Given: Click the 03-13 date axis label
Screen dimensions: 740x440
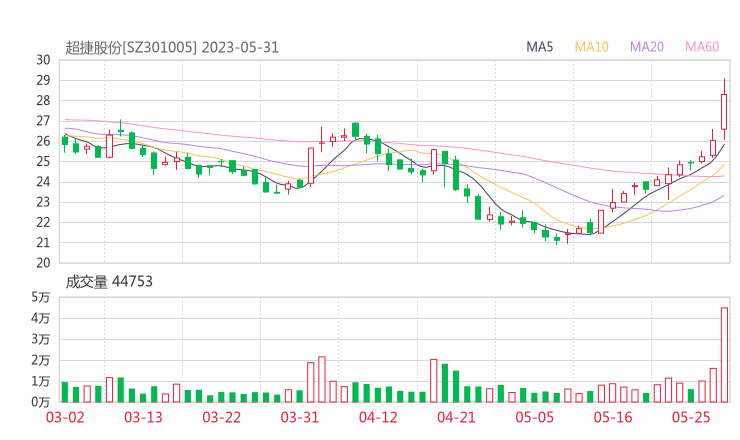Looking at the screenshot, I should [143, 417].
